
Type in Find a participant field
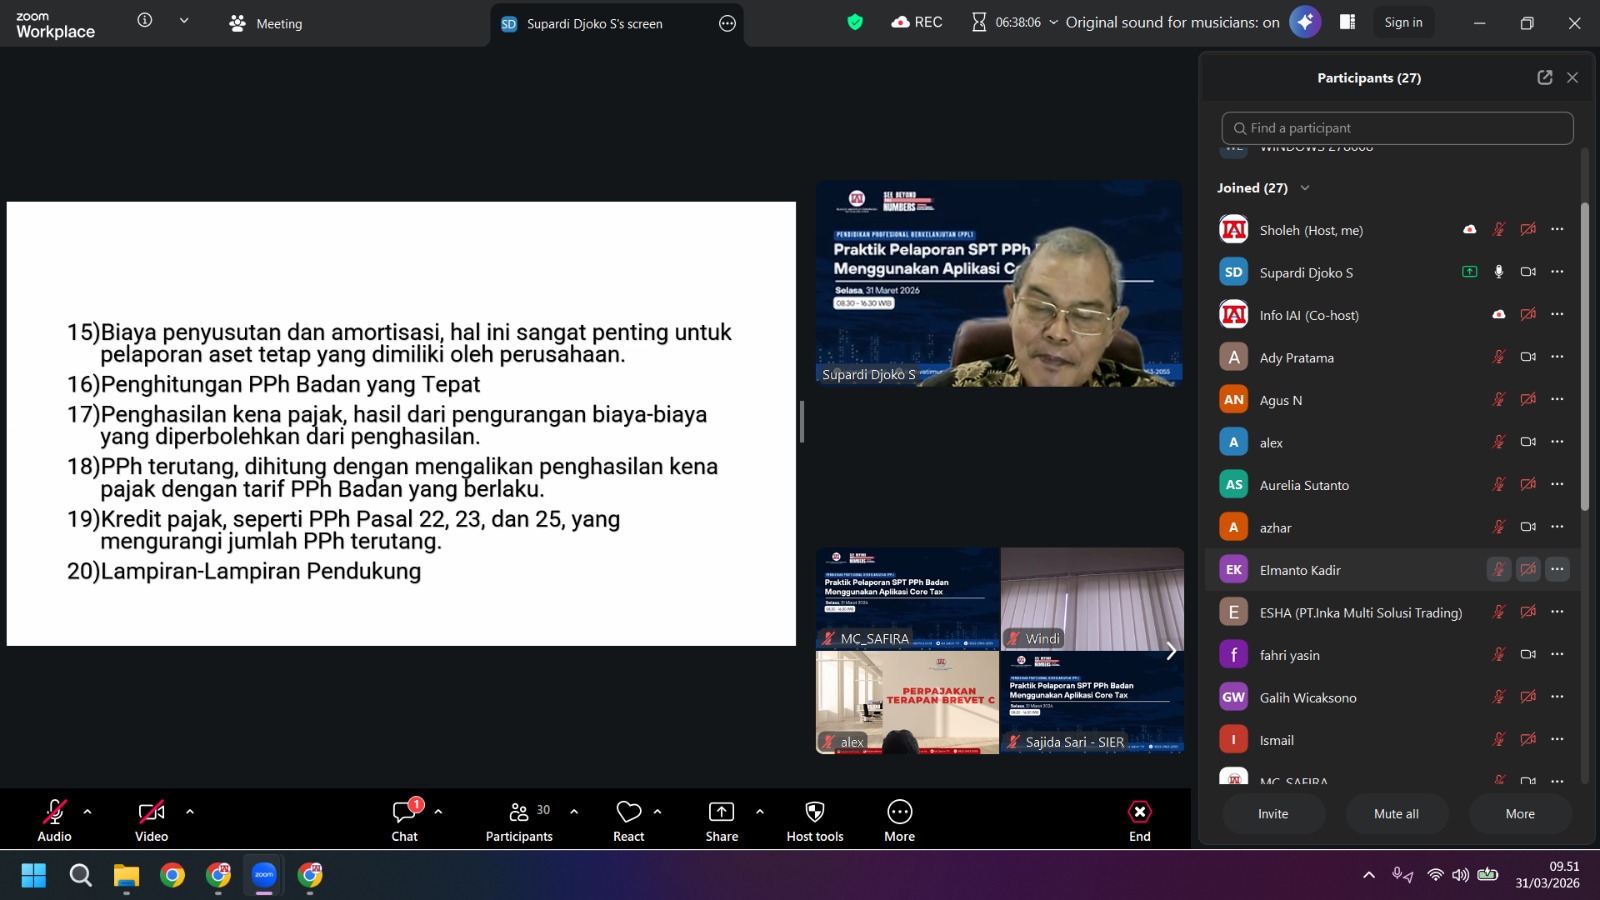coord(1397,128)
